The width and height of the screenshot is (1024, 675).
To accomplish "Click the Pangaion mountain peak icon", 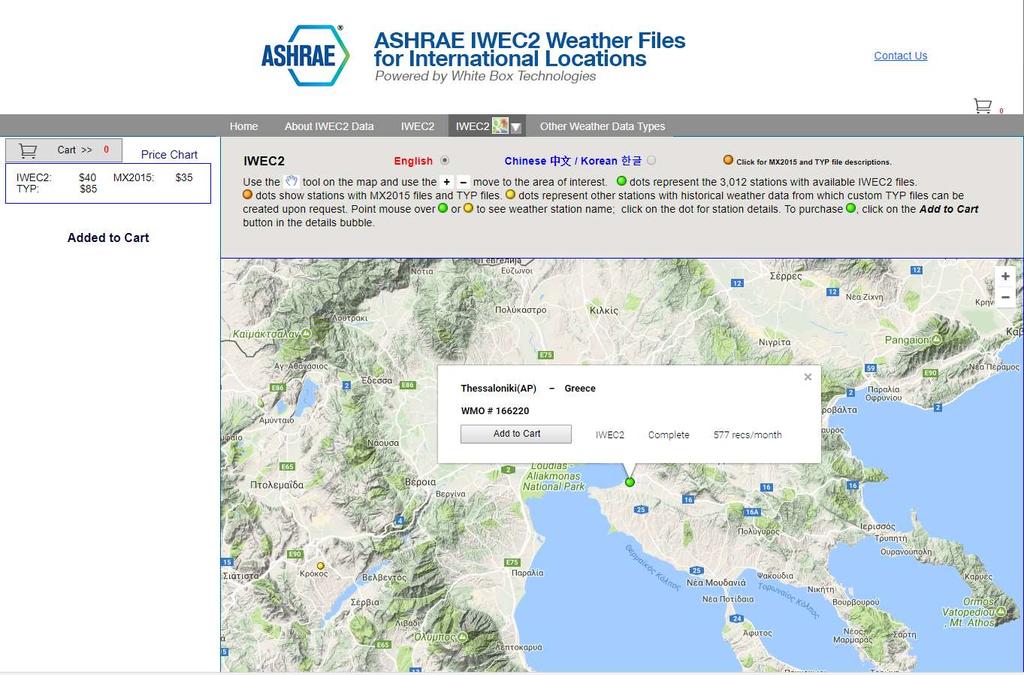I will click(x=936, y=340).
